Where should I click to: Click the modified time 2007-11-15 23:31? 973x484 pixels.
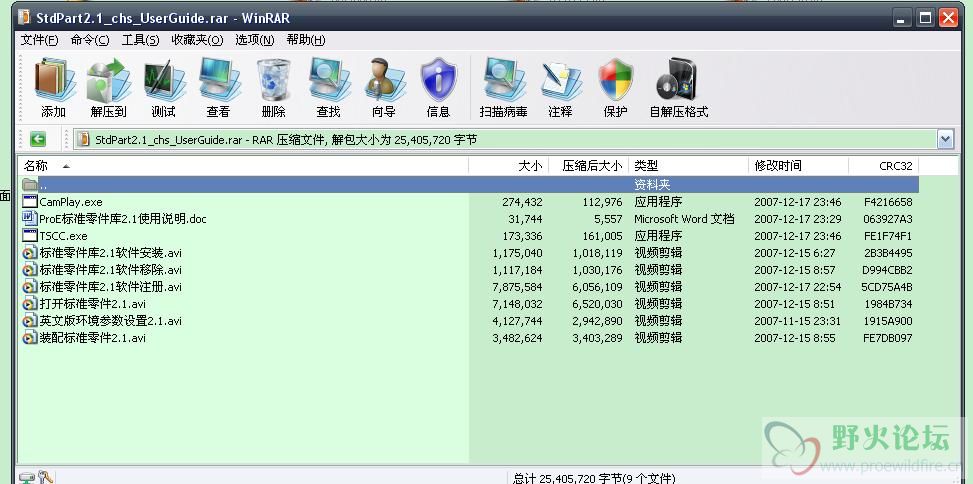click(797, 321)
